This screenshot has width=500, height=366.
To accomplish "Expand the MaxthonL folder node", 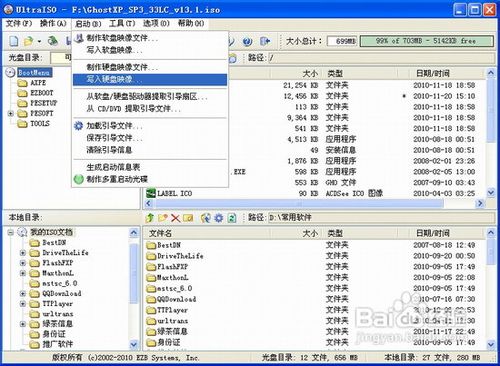I will click(x=23, y=273).
